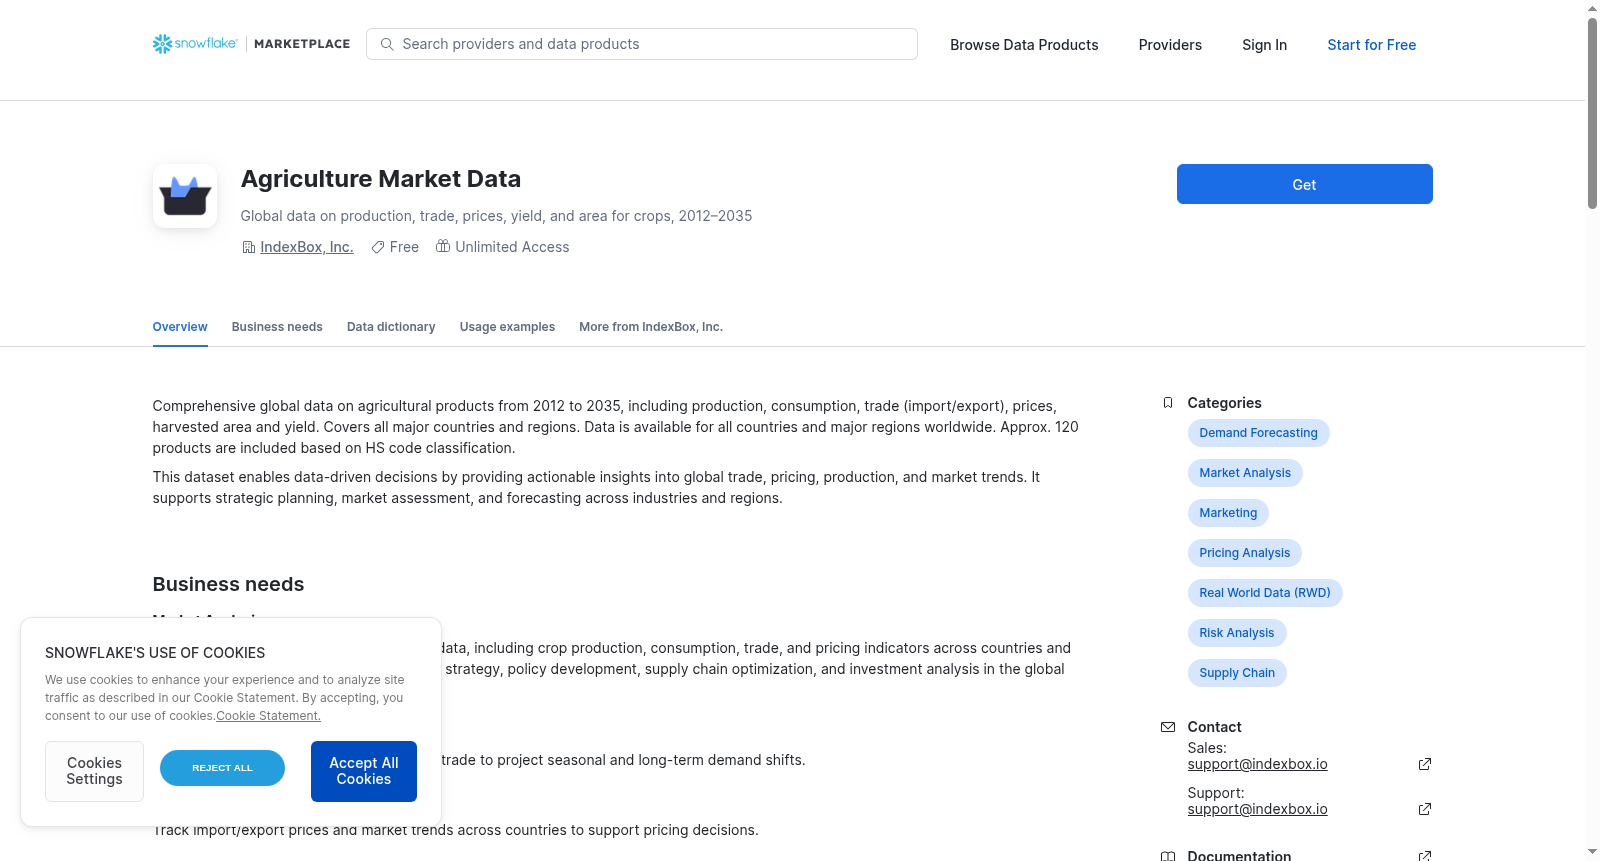This screenshot has width=1600, height=861.
Task: Open the Sales email external link icon
Action: [x=1425, y=764]
